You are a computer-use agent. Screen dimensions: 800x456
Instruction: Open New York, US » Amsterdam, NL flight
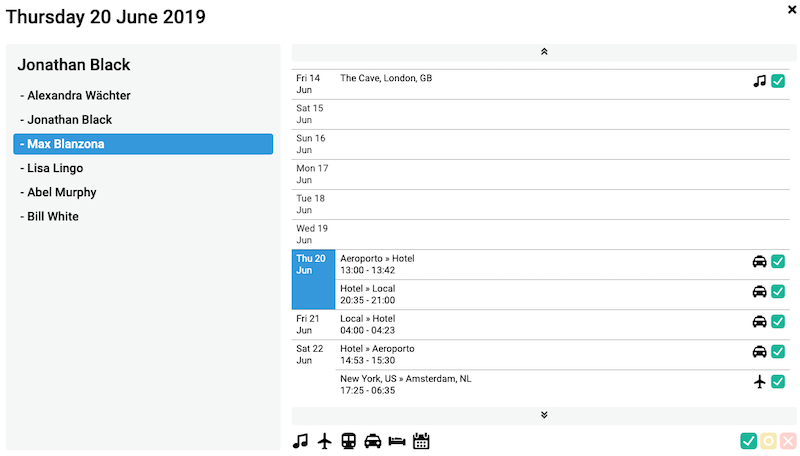click(x=406, y=385)
